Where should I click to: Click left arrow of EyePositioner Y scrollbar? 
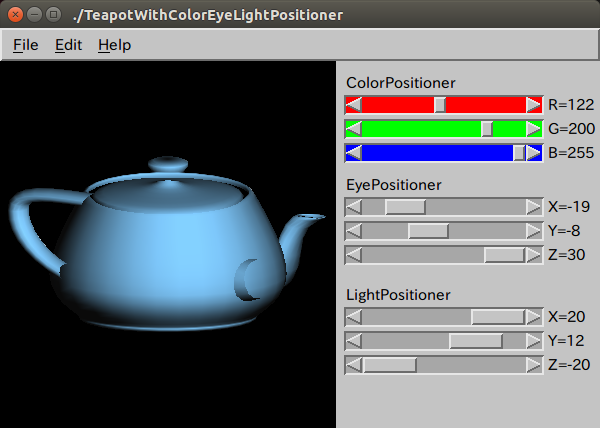354,231
